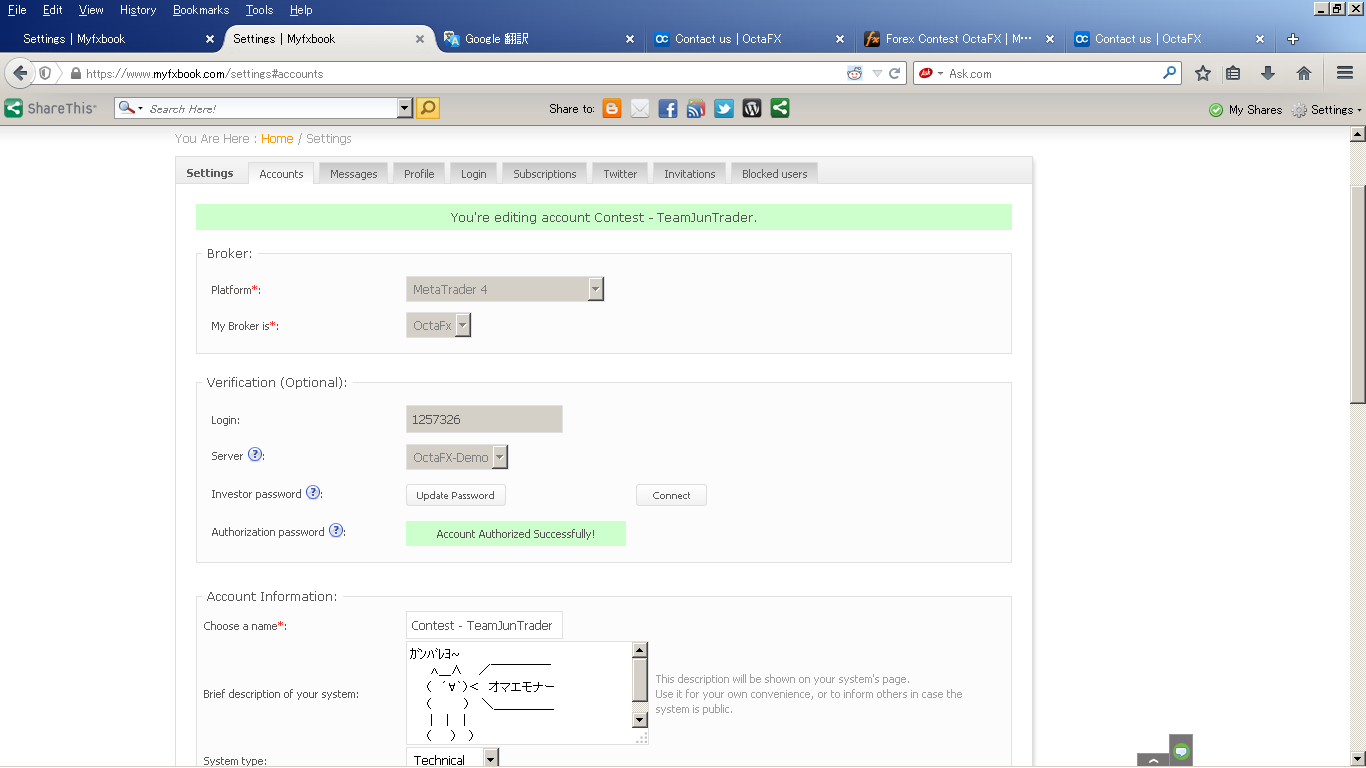Viewport: 1366px width, 768px height.
Task: Click the ShareThis logo icon
Action: (x=14, y=108)
